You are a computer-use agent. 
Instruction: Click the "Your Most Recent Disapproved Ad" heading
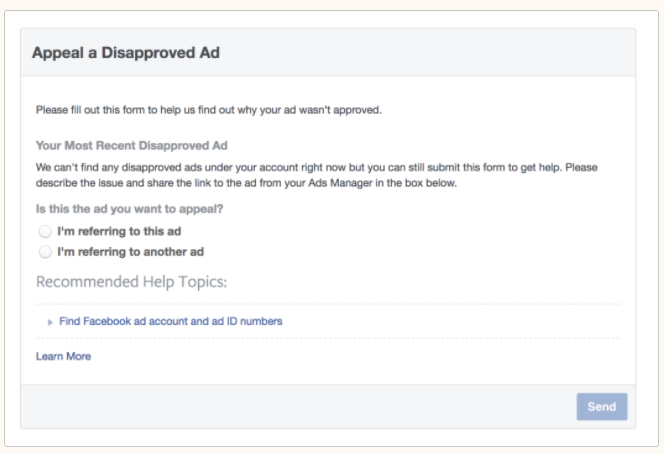132,145
